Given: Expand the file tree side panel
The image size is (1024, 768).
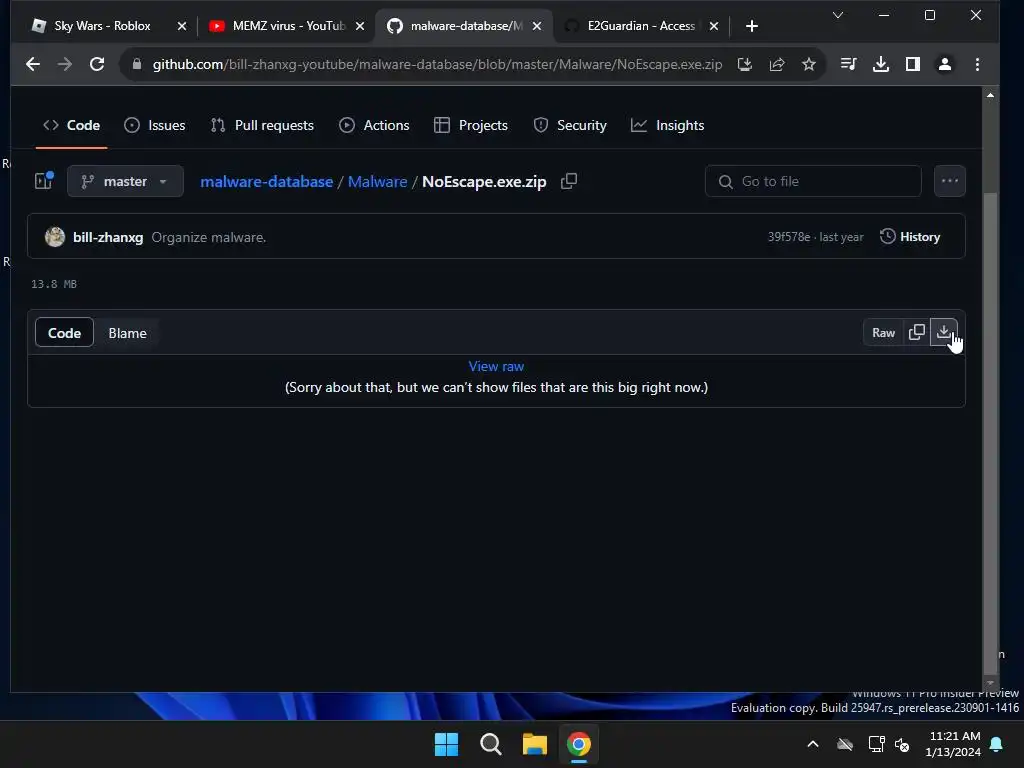Looking at the screenshot, I should [x=44, y=181].
